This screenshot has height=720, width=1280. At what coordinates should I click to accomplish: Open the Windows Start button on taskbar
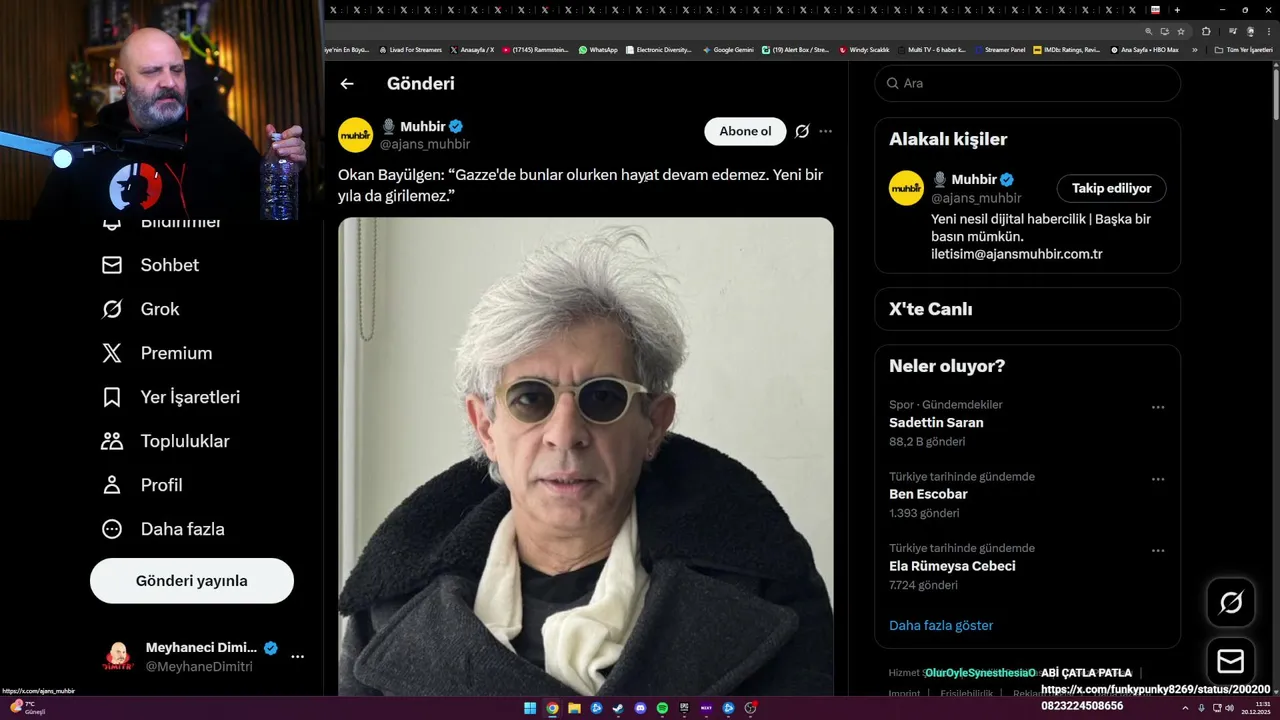point(530,708)
